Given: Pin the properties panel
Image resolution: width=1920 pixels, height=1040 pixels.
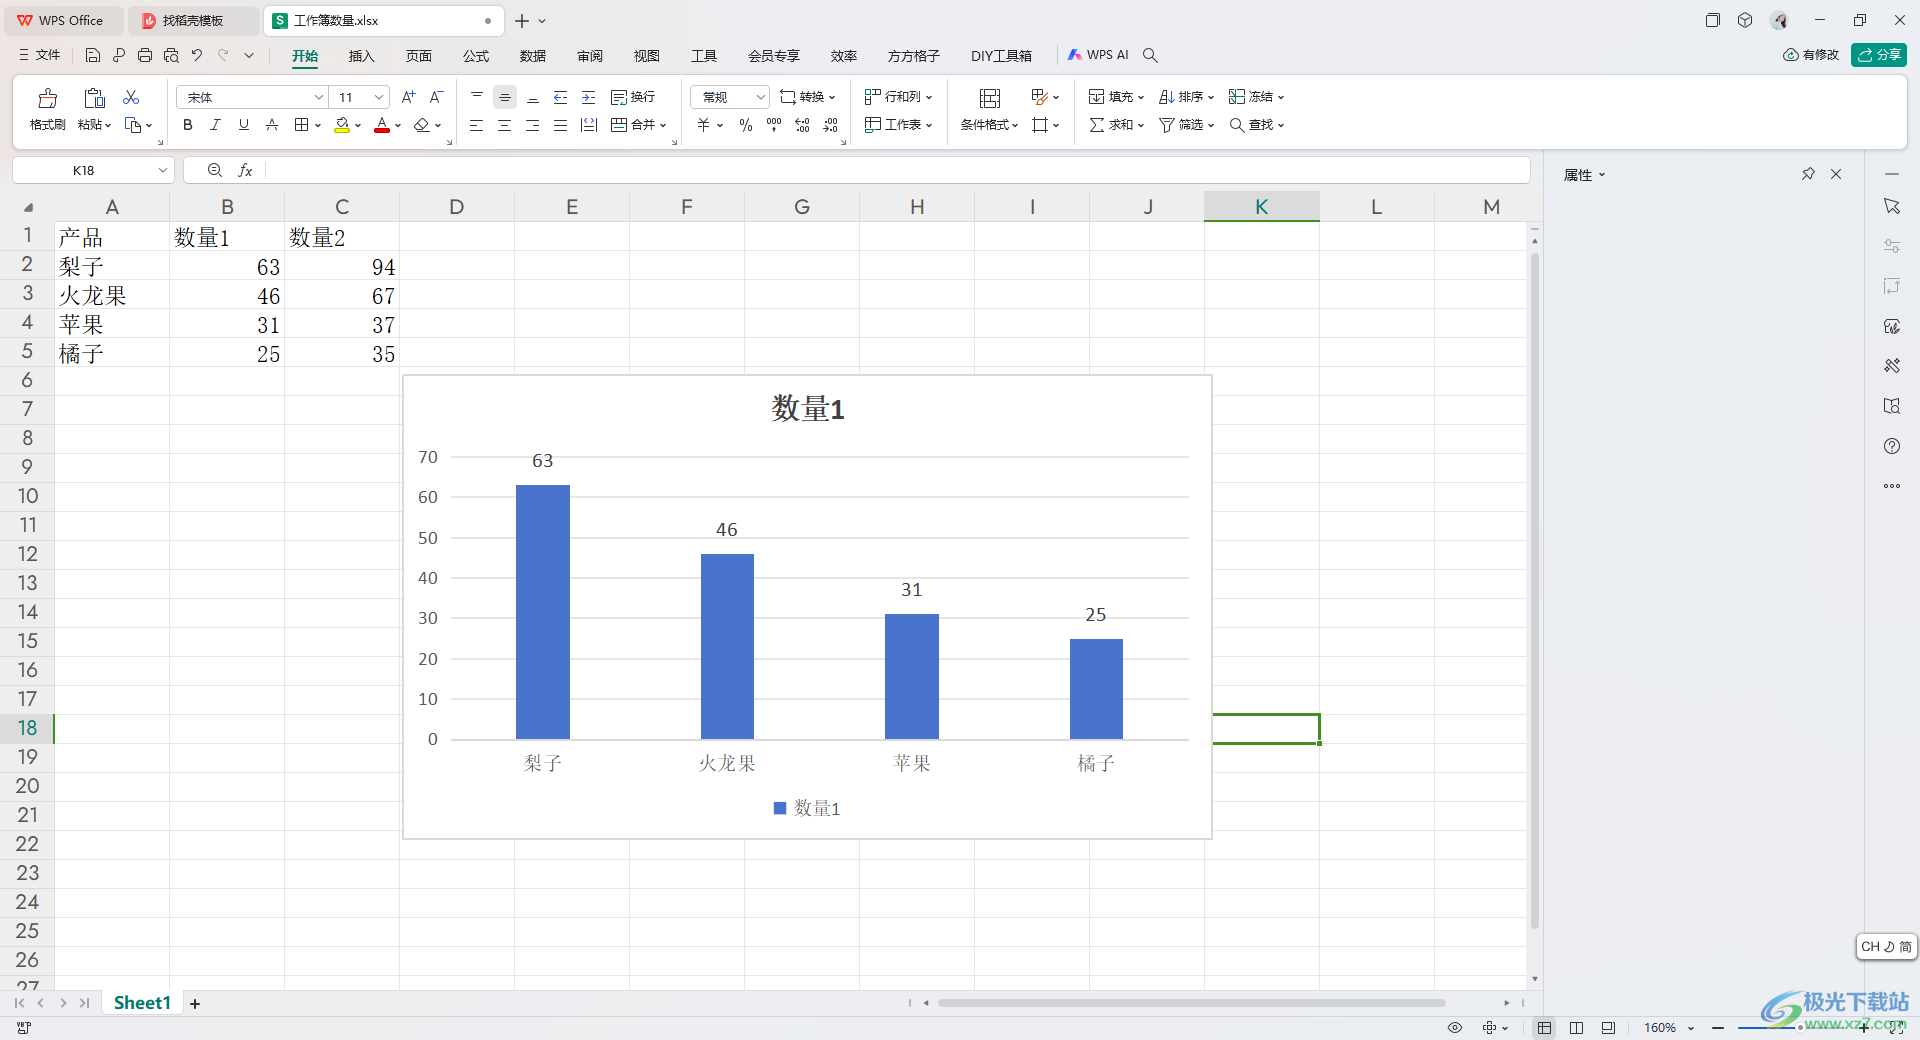Looking at the screenshot, I should (x=1808, y=174).
